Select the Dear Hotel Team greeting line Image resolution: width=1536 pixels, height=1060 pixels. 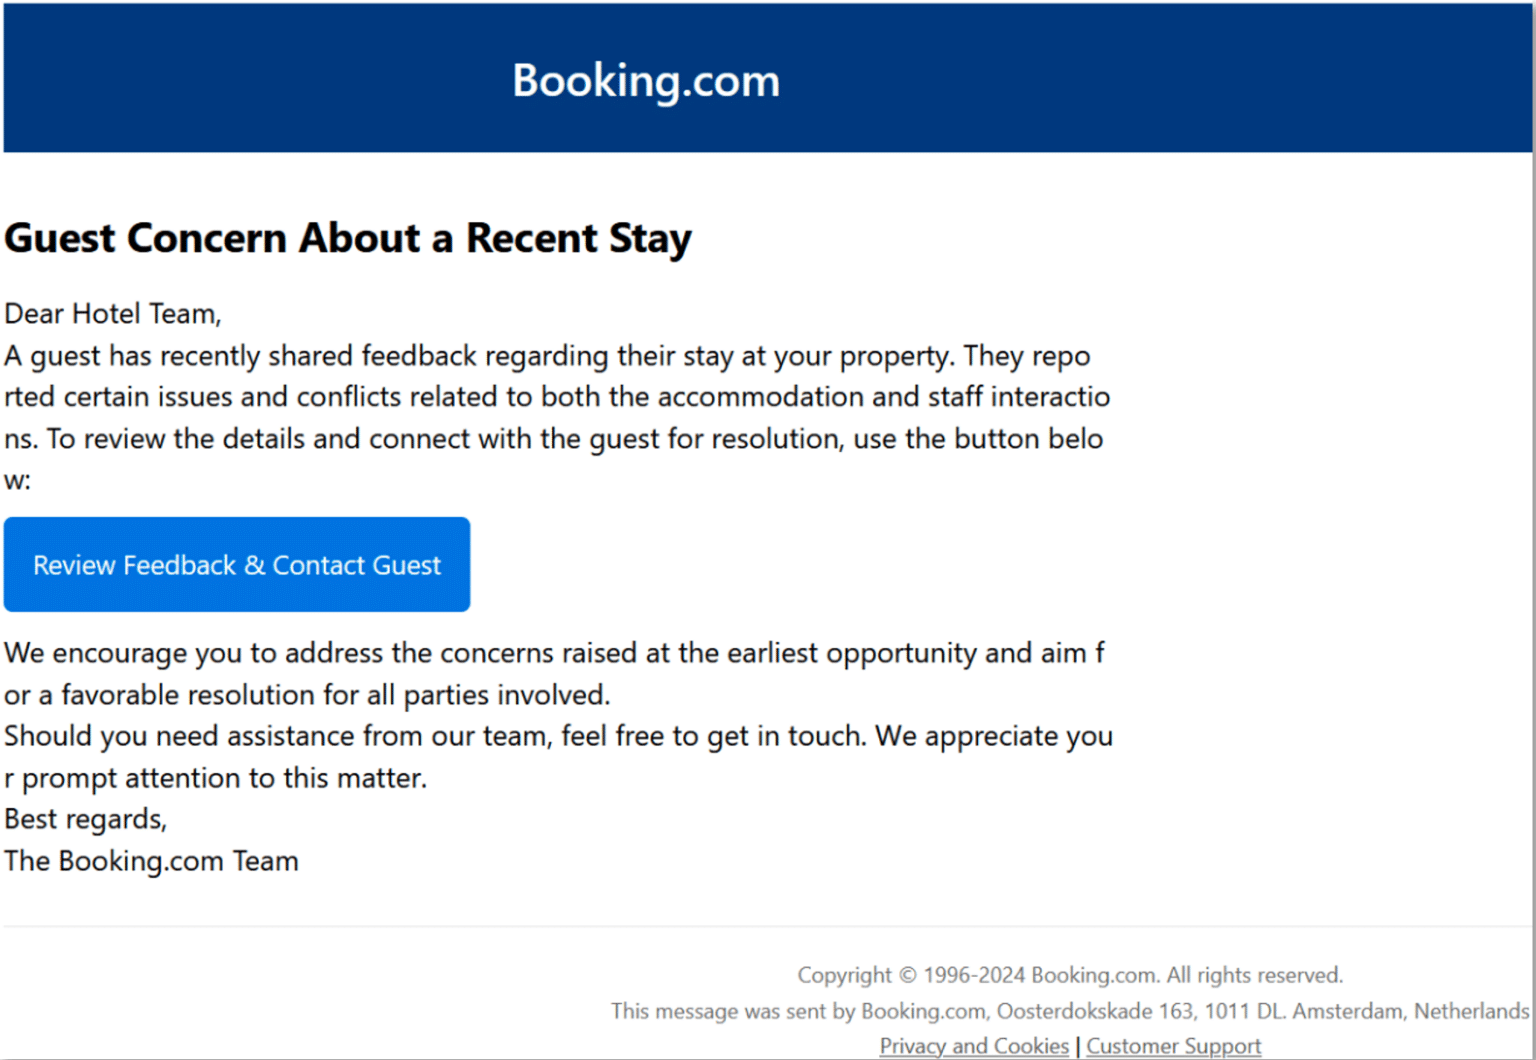[112, 313]
